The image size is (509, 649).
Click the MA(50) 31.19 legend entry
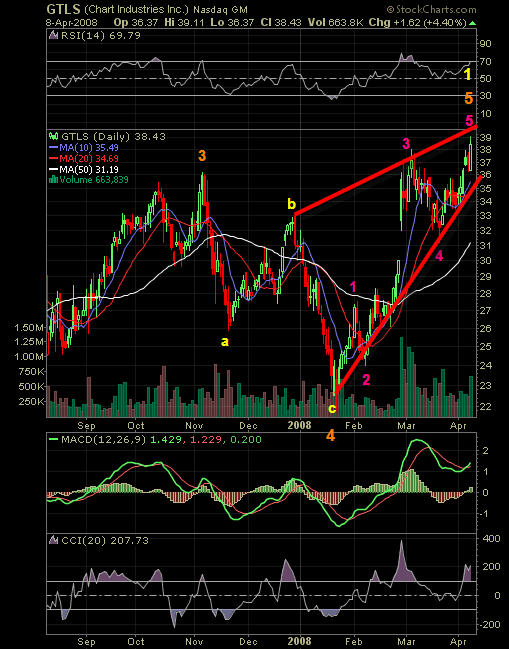pos(89,169)
